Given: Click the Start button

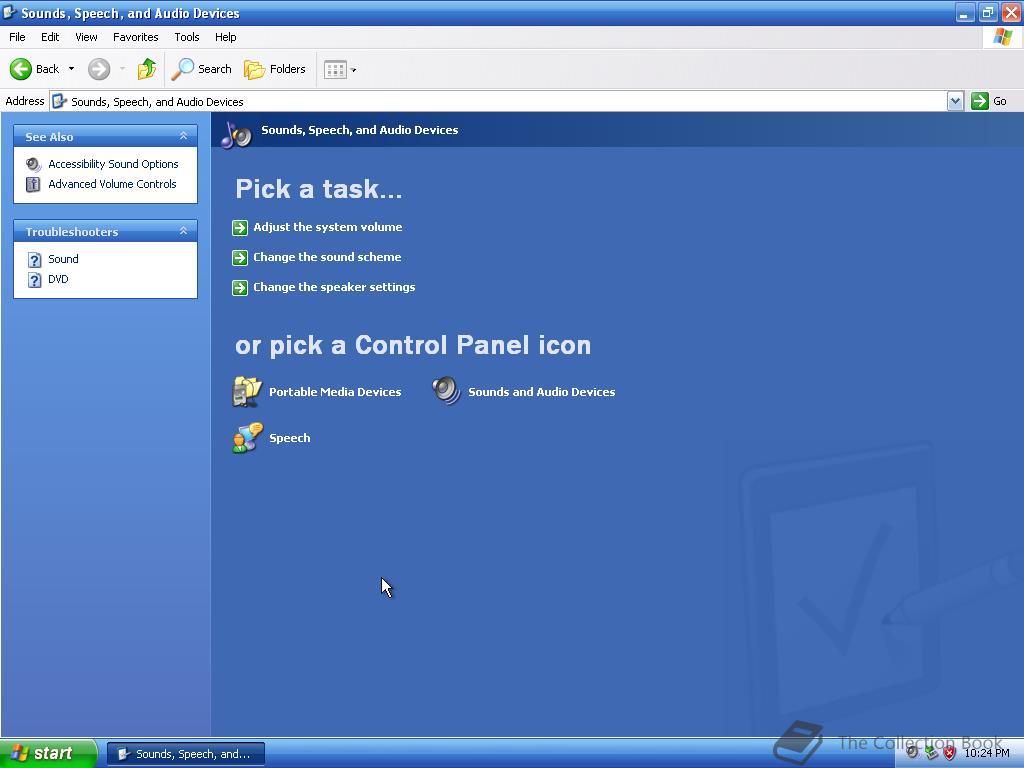Looking at the screenshot, I should [x=48, y=754].
